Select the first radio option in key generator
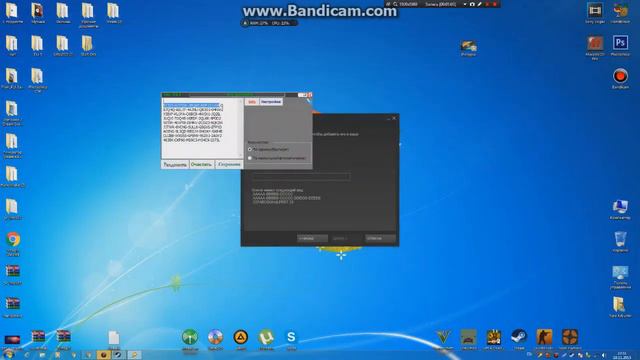The image size is (640, 360). (250, 149)
